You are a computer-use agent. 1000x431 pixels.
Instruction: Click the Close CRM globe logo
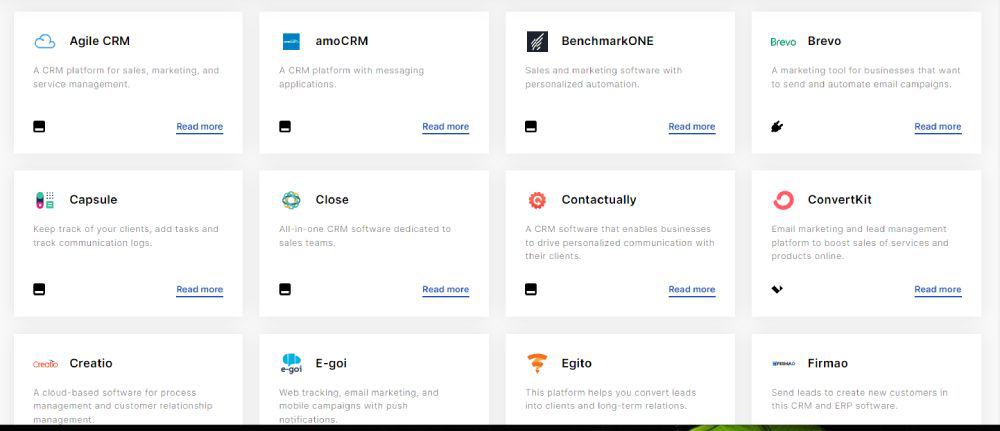click(291, 200)
